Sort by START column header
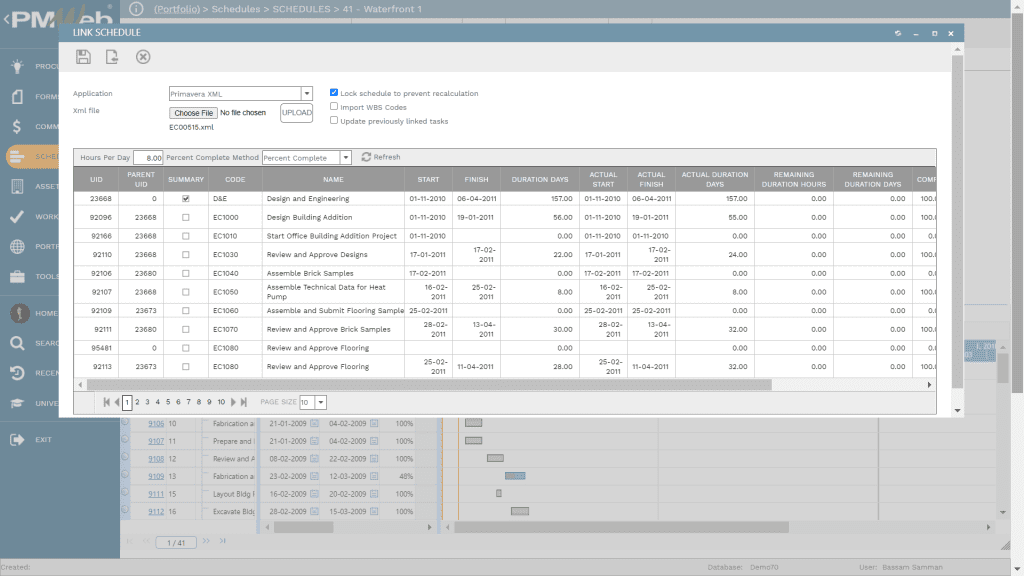 point(428,180)
